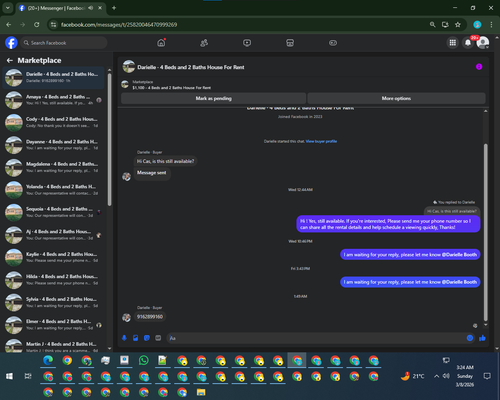The image size is (500, 400).
Task: Click the zoom magnifier icon in address bar
Action: click(x=432, y=25)
